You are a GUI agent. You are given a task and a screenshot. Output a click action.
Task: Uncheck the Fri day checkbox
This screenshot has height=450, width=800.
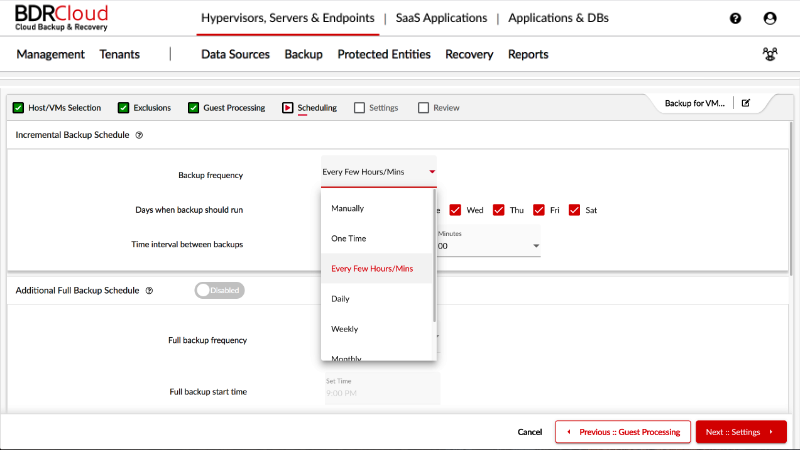tap(539, 210)
